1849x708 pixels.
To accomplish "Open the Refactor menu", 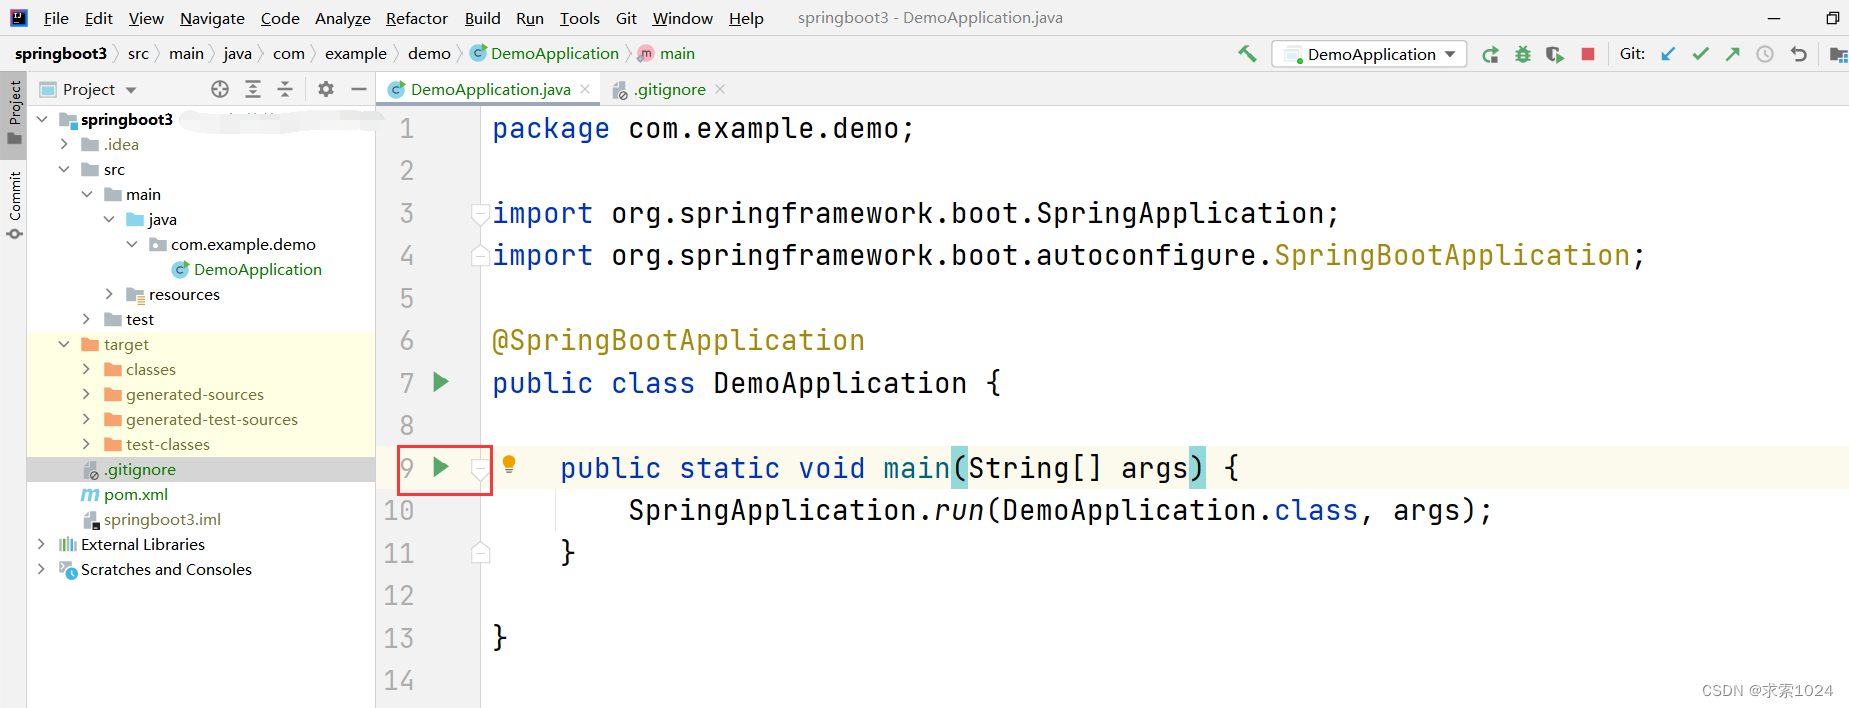I will tap(417, 18).
